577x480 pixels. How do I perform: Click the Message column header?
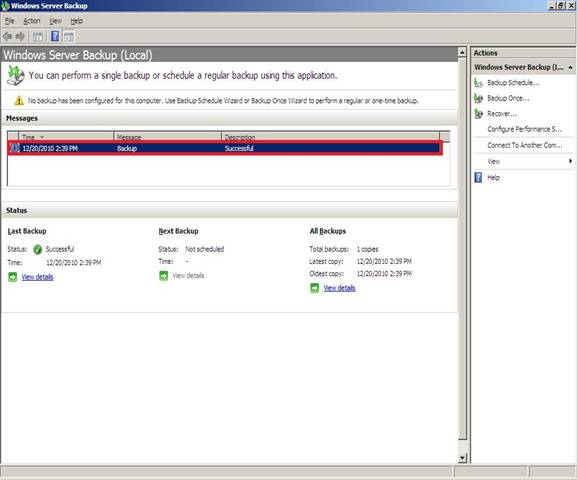(x=167, y=137)
